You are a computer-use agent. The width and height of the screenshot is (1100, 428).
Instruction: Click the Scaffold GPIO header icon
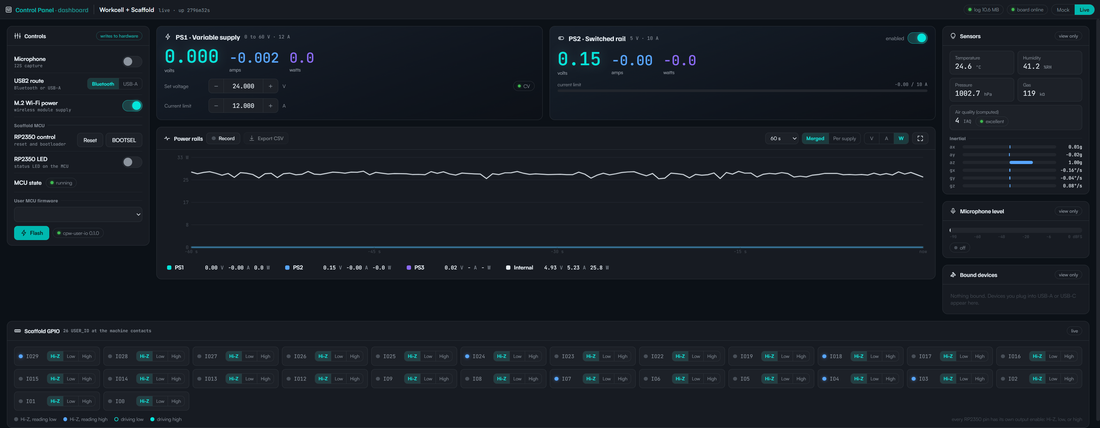[x=18, y=330]
